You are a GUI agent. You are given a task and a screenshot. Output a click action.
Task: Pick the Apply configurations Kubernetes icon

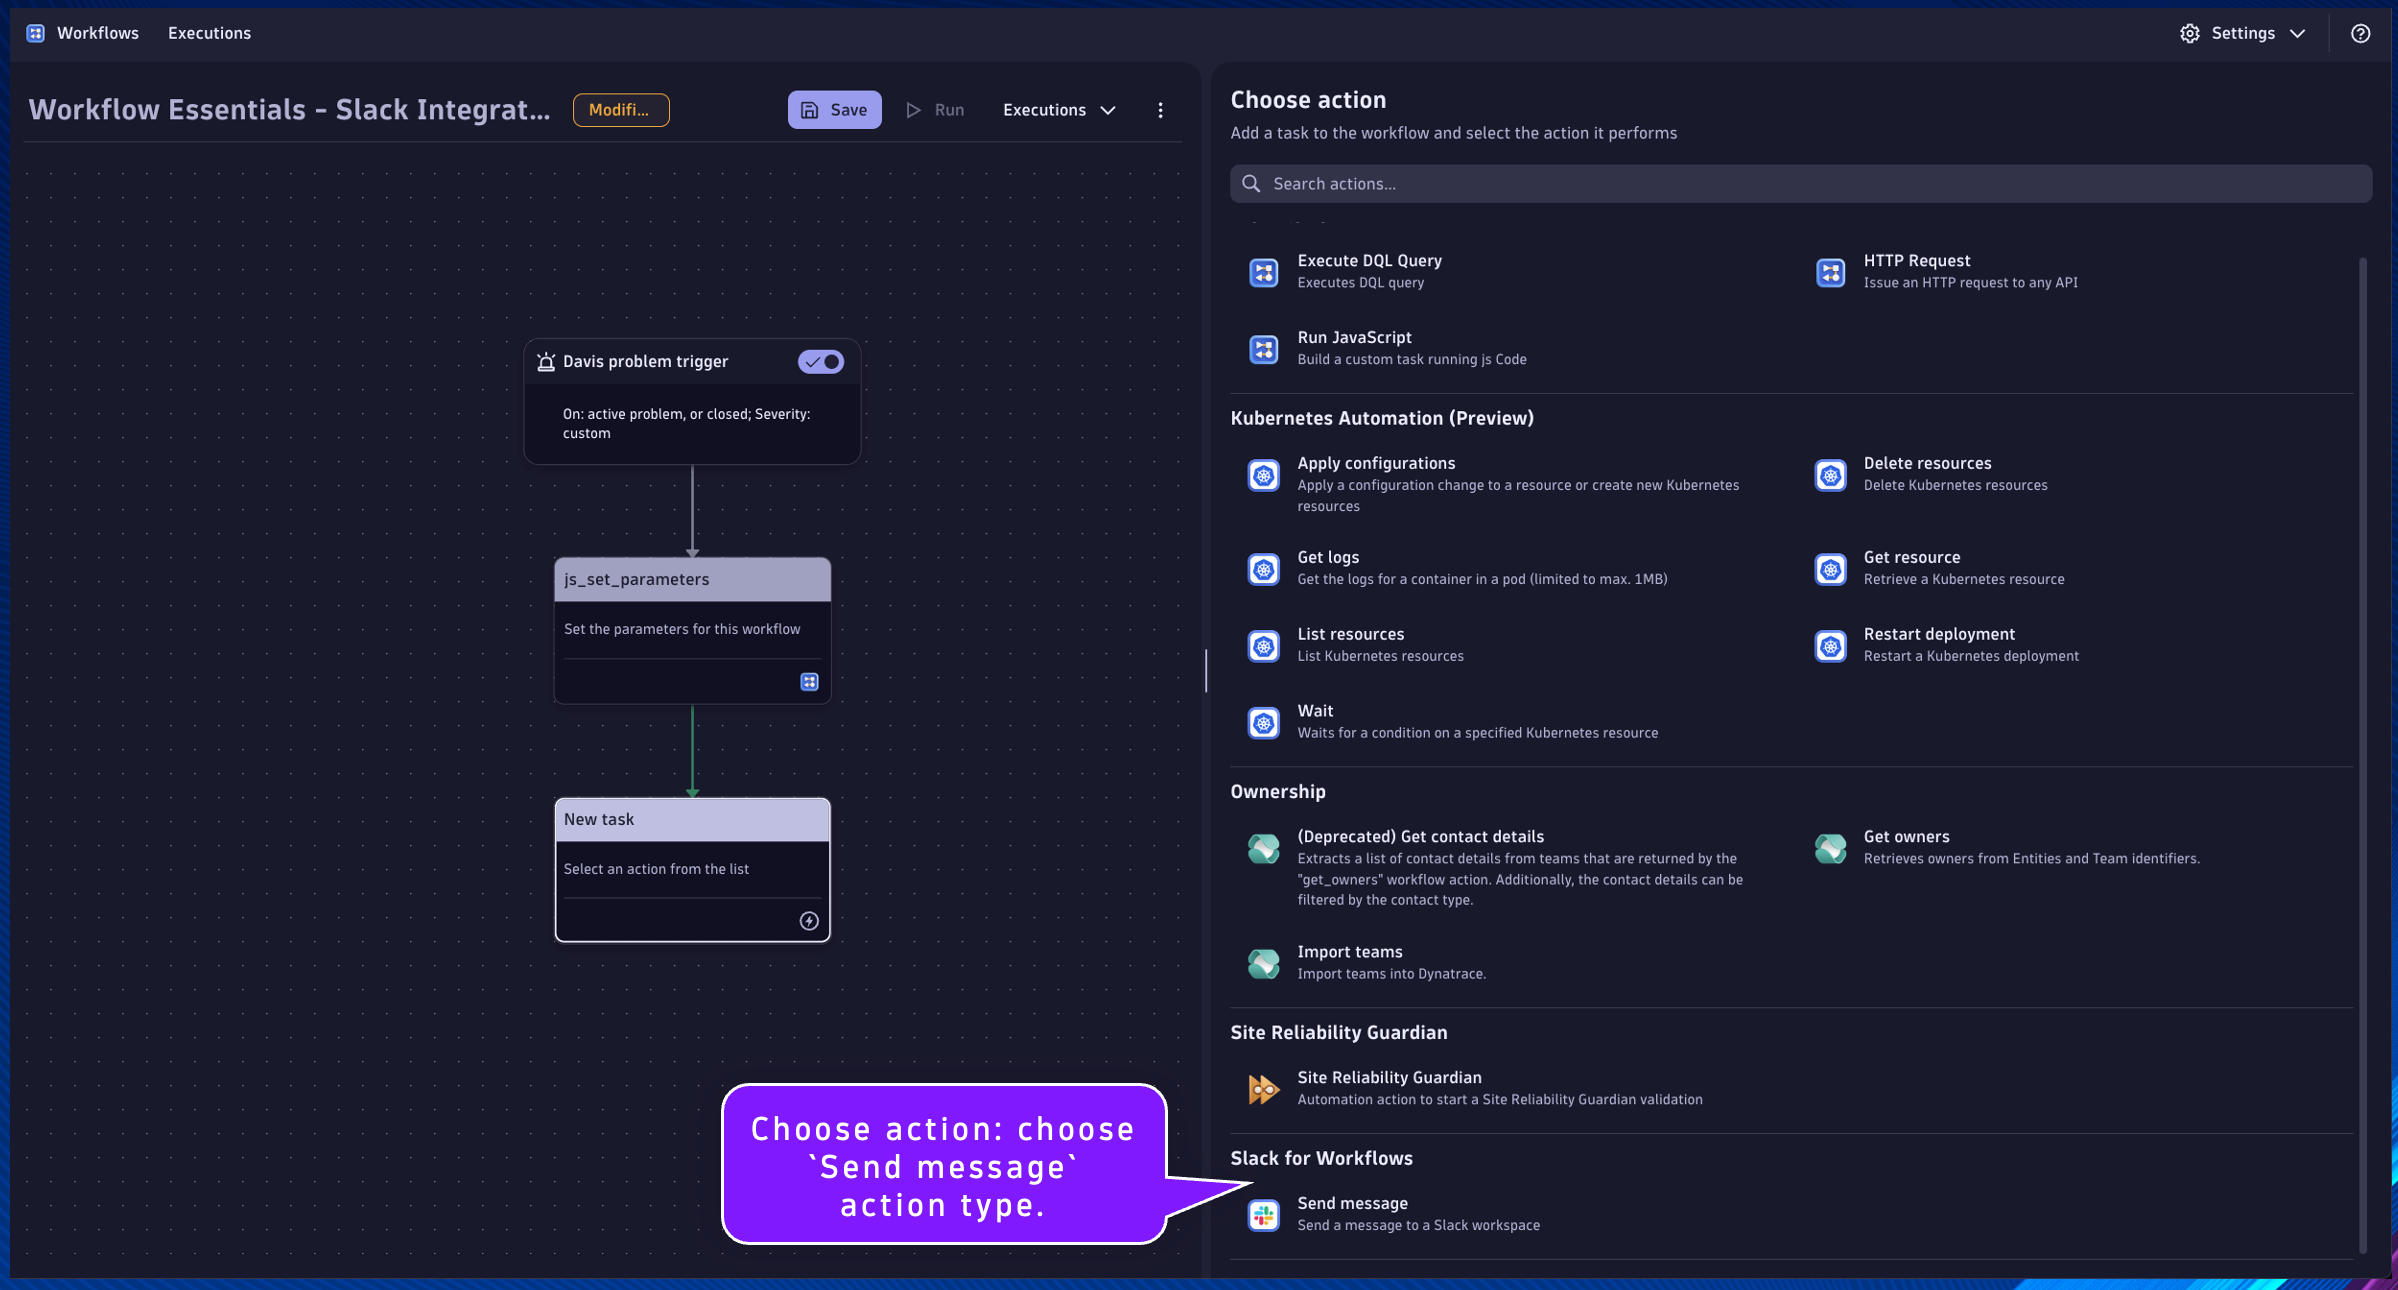[x=1264, y=476]
